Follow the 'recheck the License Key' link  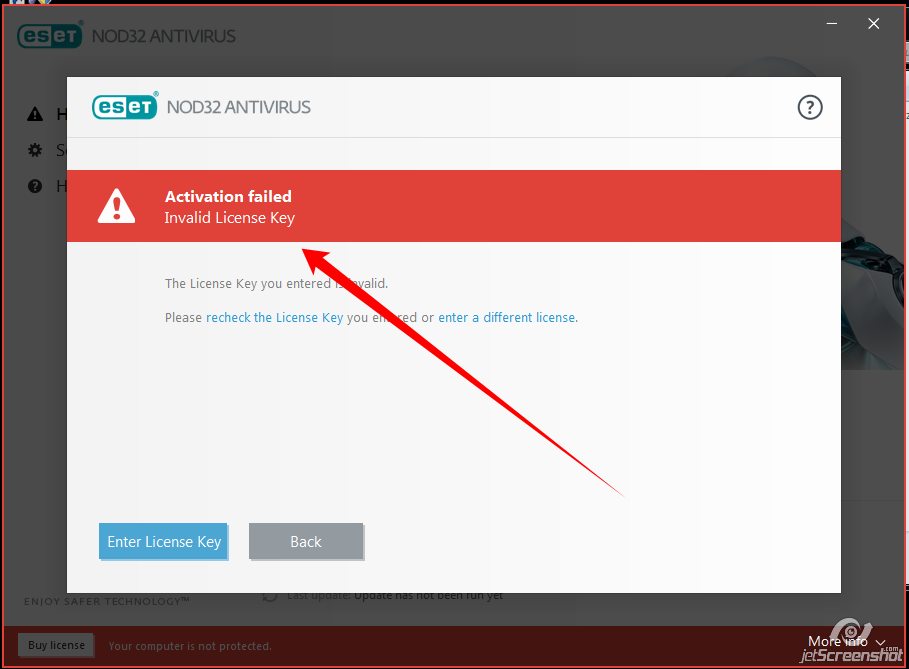point(274,318)
